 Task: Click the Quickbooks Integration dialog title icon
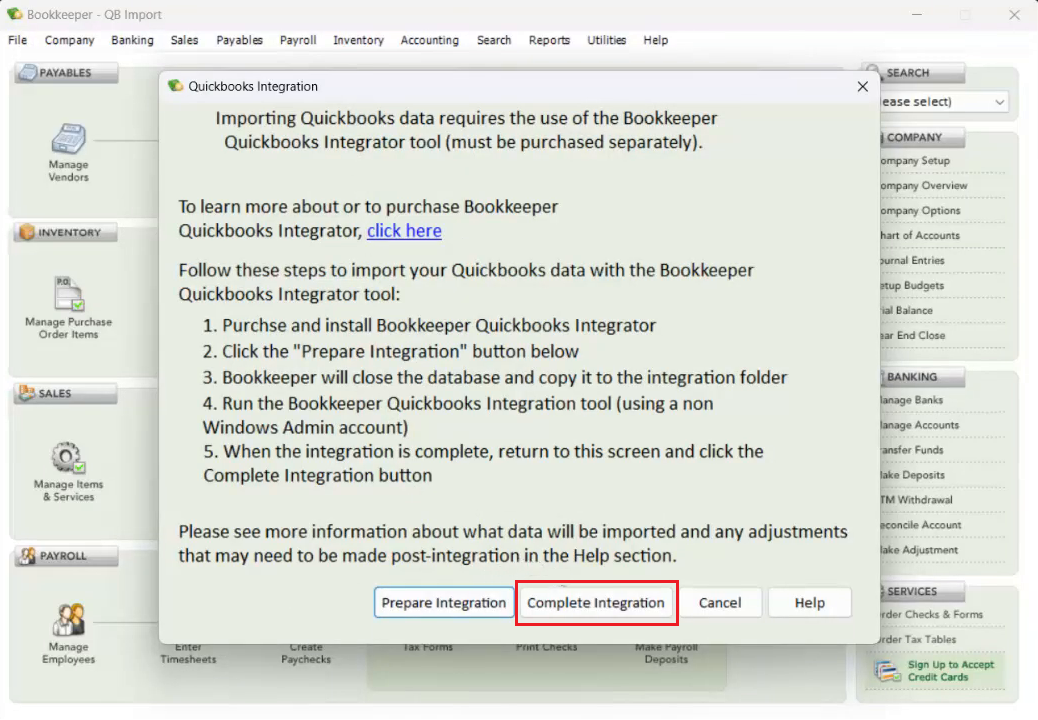pos(175,86)
